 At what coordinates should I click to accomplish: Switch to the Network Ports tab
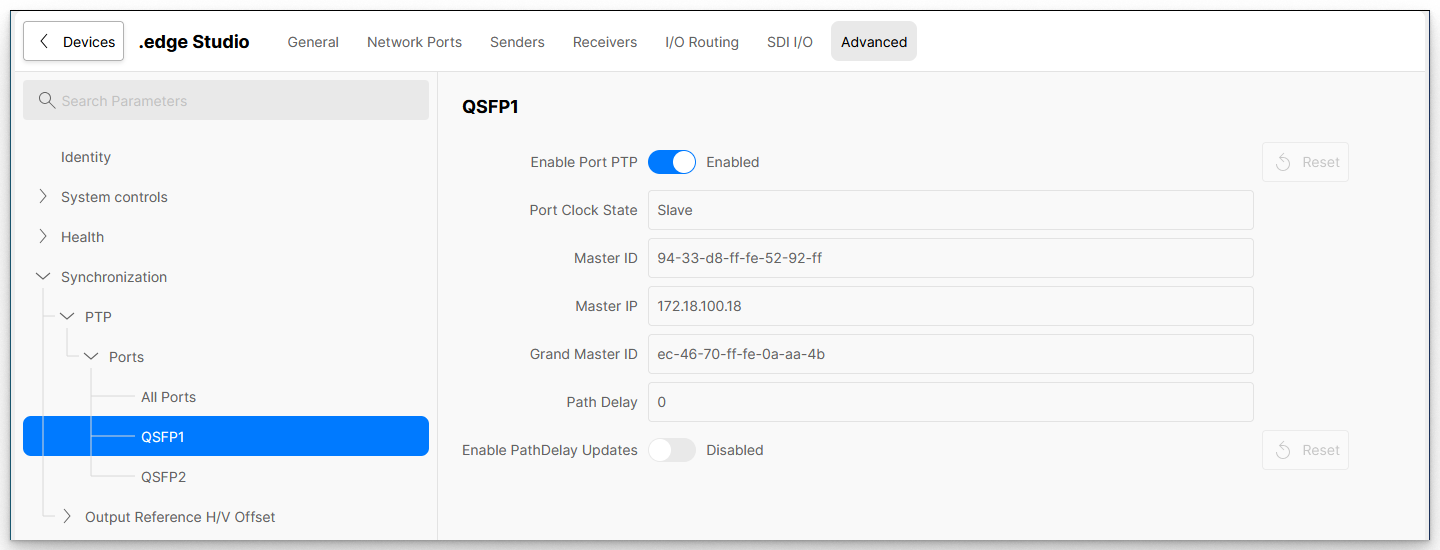pyautogui.click(x=414, y=42)
